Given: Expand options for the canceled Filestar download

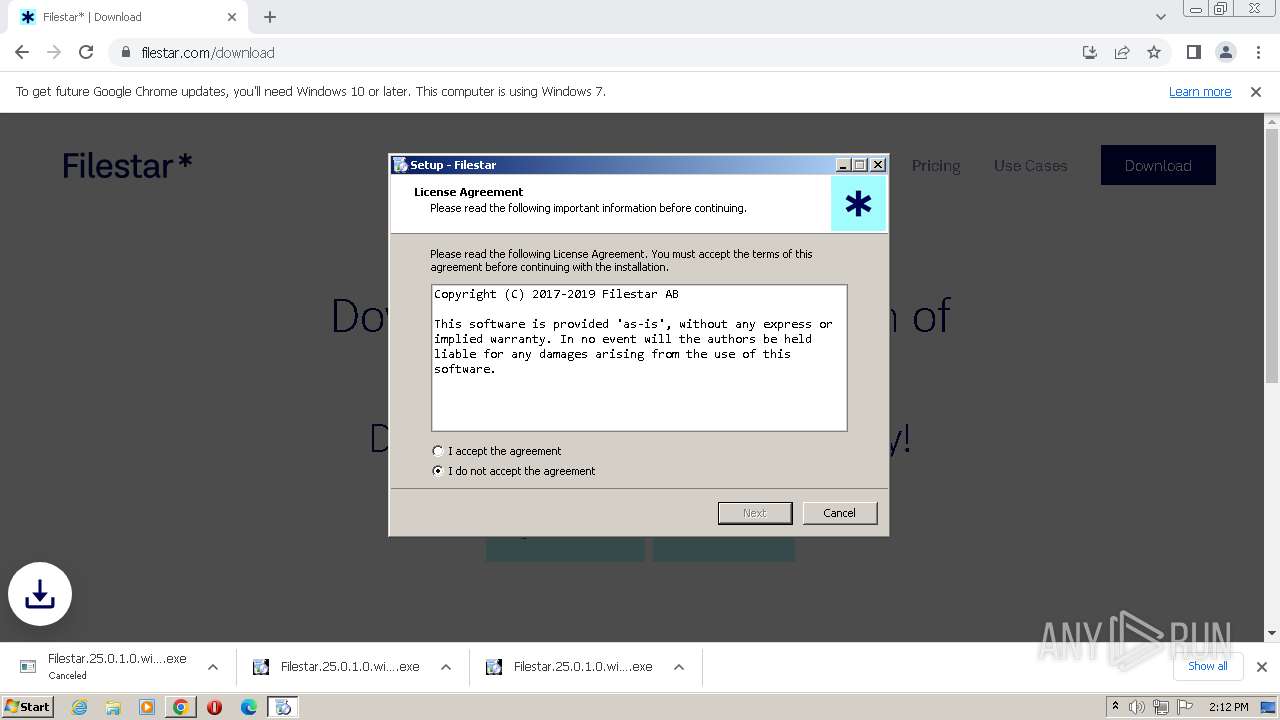Looking at the screenshot, I should pos(213,667).
